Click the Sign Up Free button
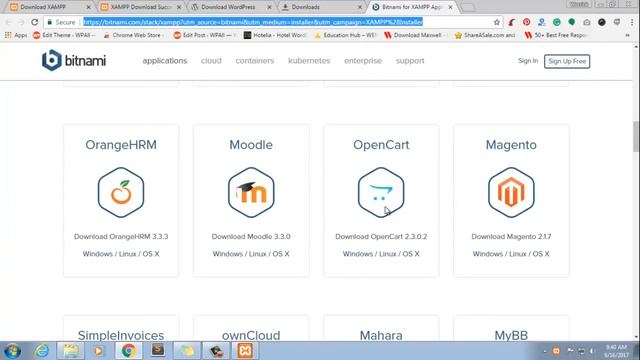 [567, 61]
